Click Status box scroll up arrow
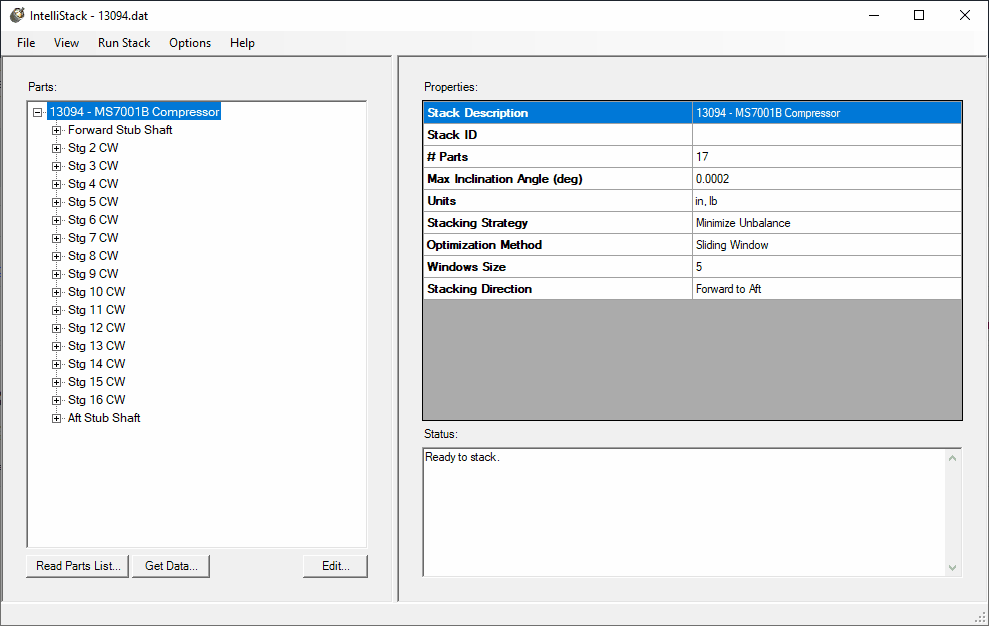Image resolution: width=989 pixels, height=626 pixels. pyautogui.click(x=953, y=458)
